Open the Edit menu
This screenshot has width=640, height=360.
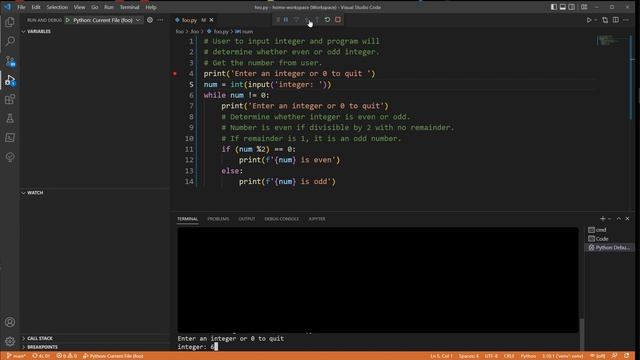pos(36,7)
